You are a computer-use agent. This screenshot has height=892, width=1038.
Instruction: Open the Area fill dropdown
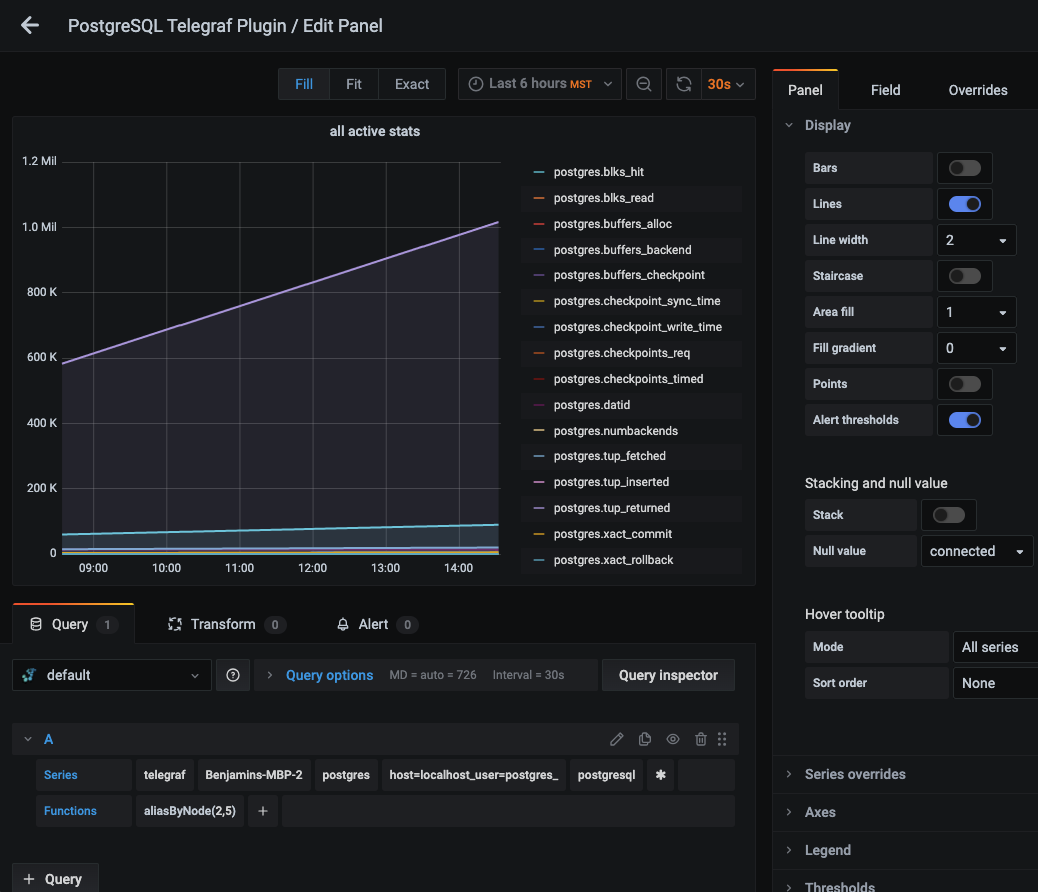pyautogui.click(x=976, y=312)
